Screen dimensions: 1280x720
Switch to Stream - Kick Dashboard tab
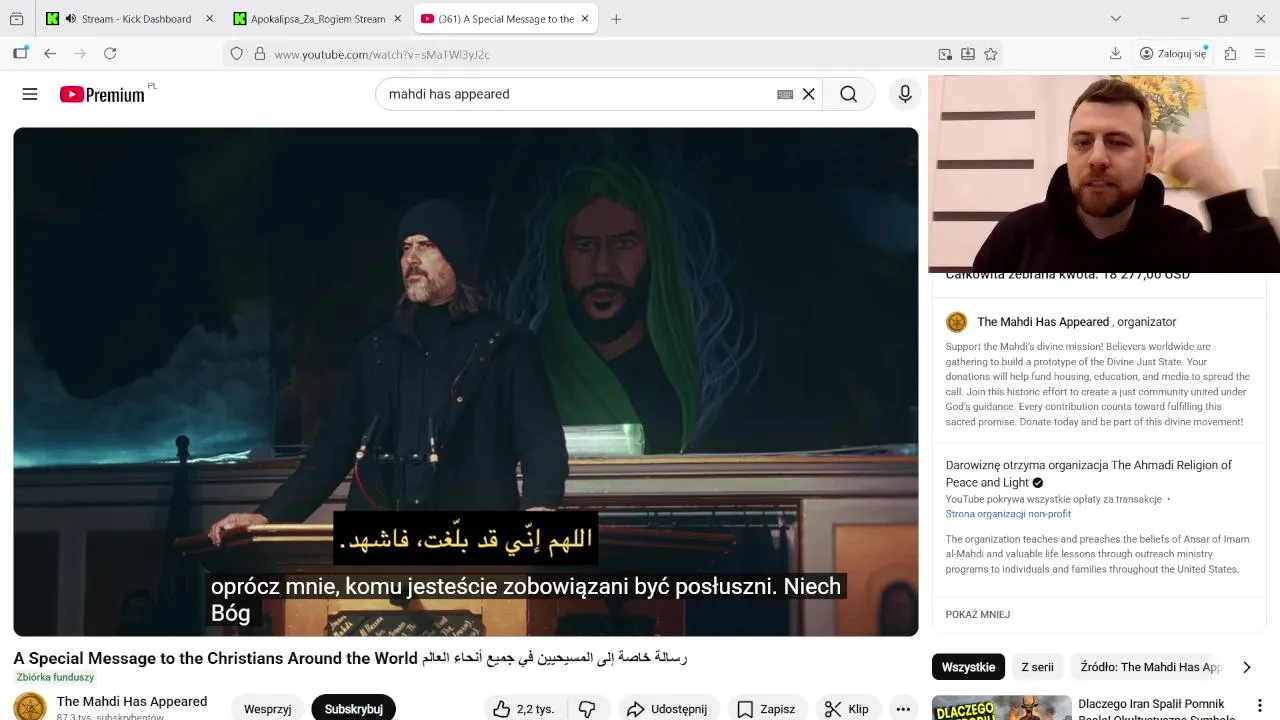pos(129,19)
